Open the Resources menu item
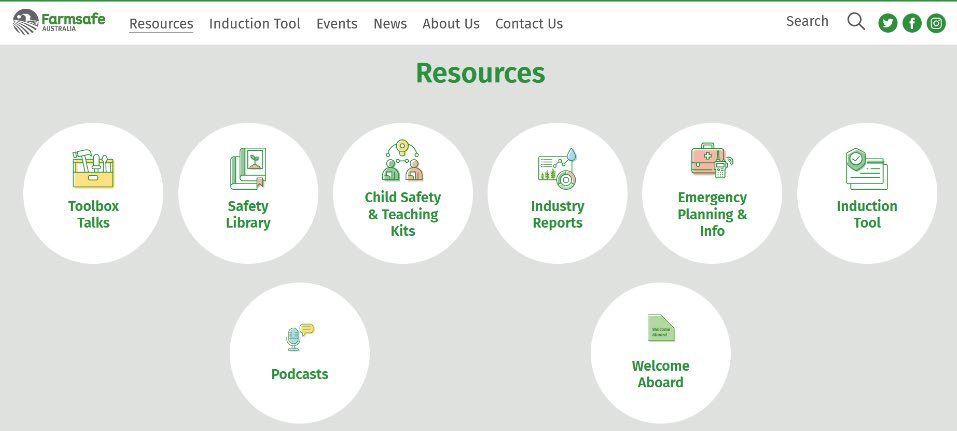Image resolution: width=957 pixels, height=431 pixels. tap(161, 24)
